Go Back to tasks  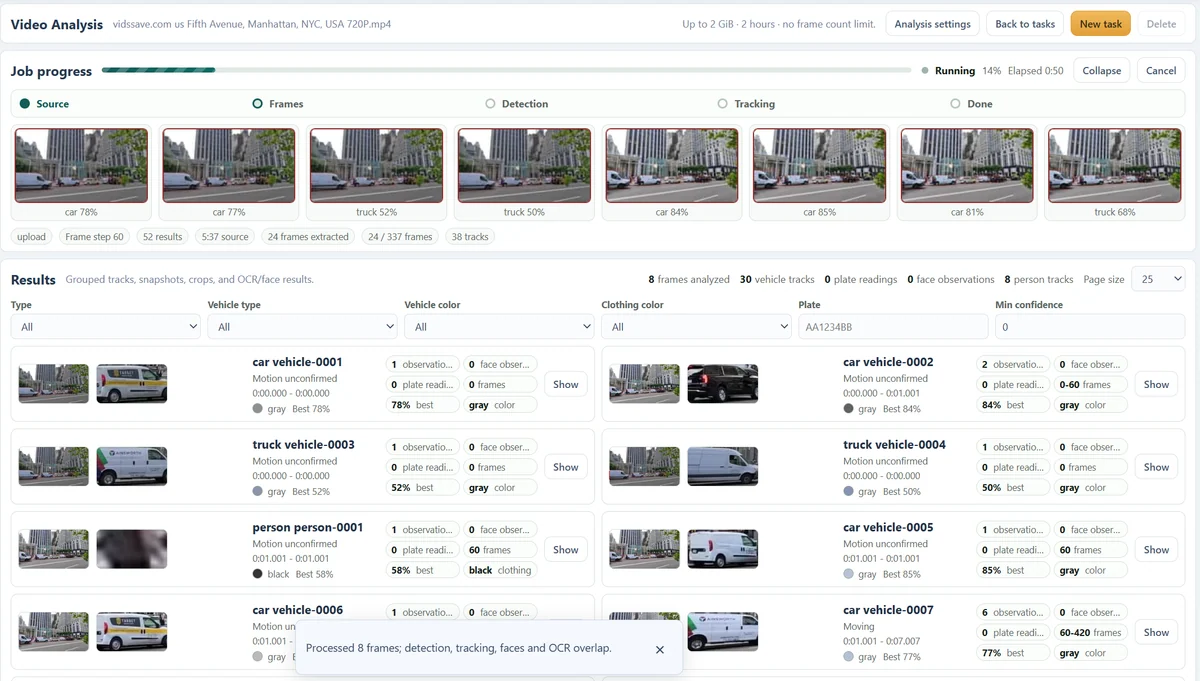click(1025, 24)
